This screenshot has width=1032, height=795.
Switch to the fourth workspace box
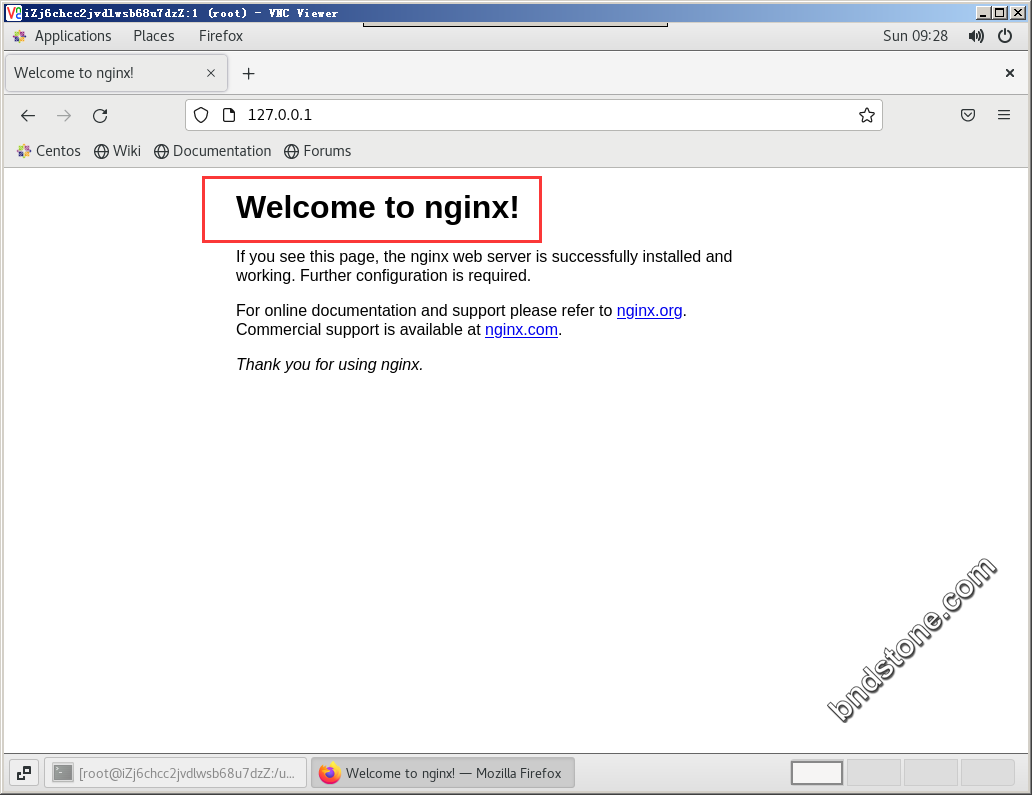click(x=987, y=773)
